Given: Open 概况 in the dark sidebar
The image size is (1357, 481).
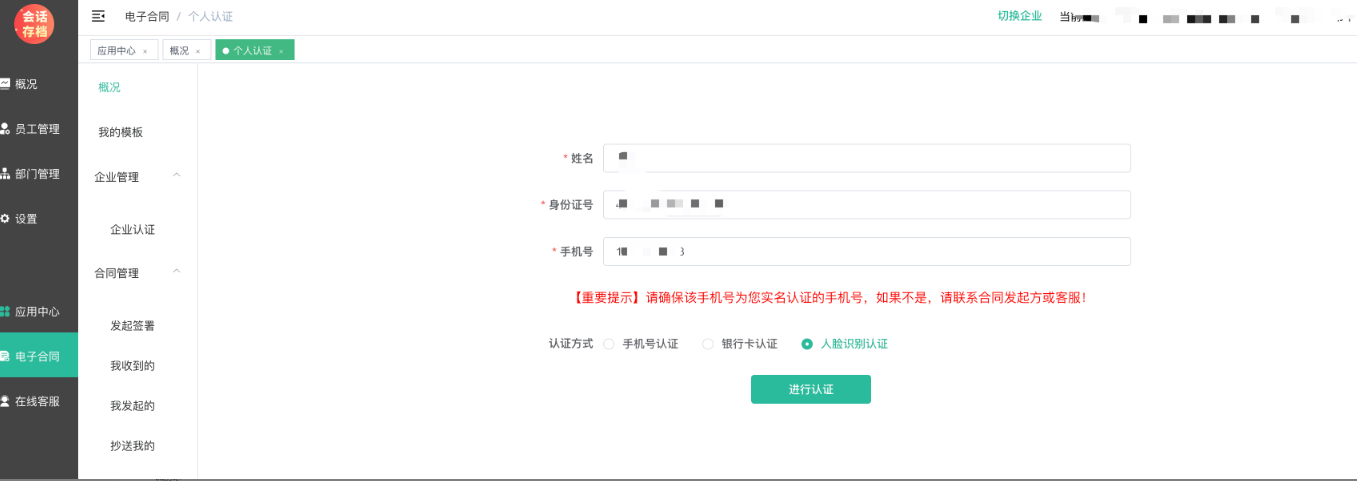Looking at the screenshot, I should click(x=26, y=84).
